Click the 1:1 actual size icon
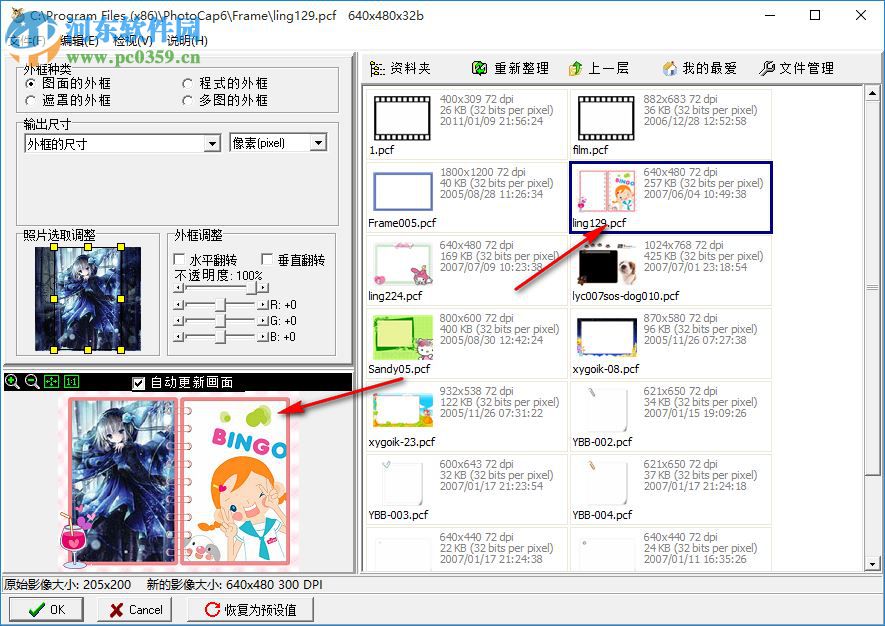The height and width of the screenshot is (626, 885). point(70,381)
